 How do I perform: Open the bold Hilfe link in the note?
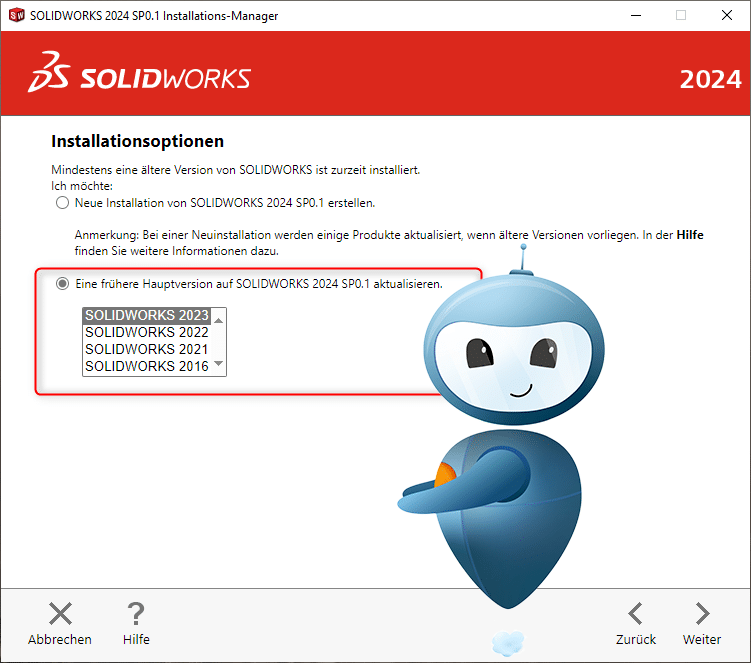pyautogui.click(x=690, y=235)
